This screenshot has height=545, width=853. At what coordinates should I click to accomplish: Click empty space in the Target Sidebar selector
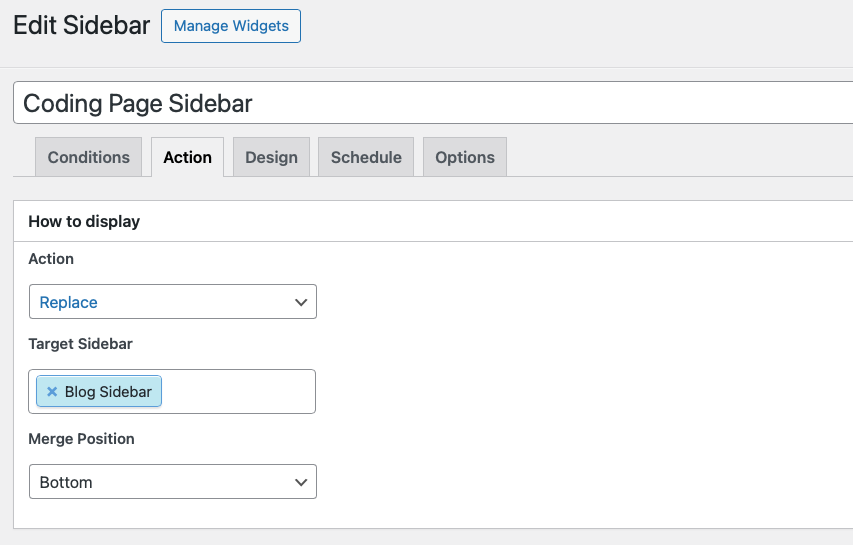[237, 392]
